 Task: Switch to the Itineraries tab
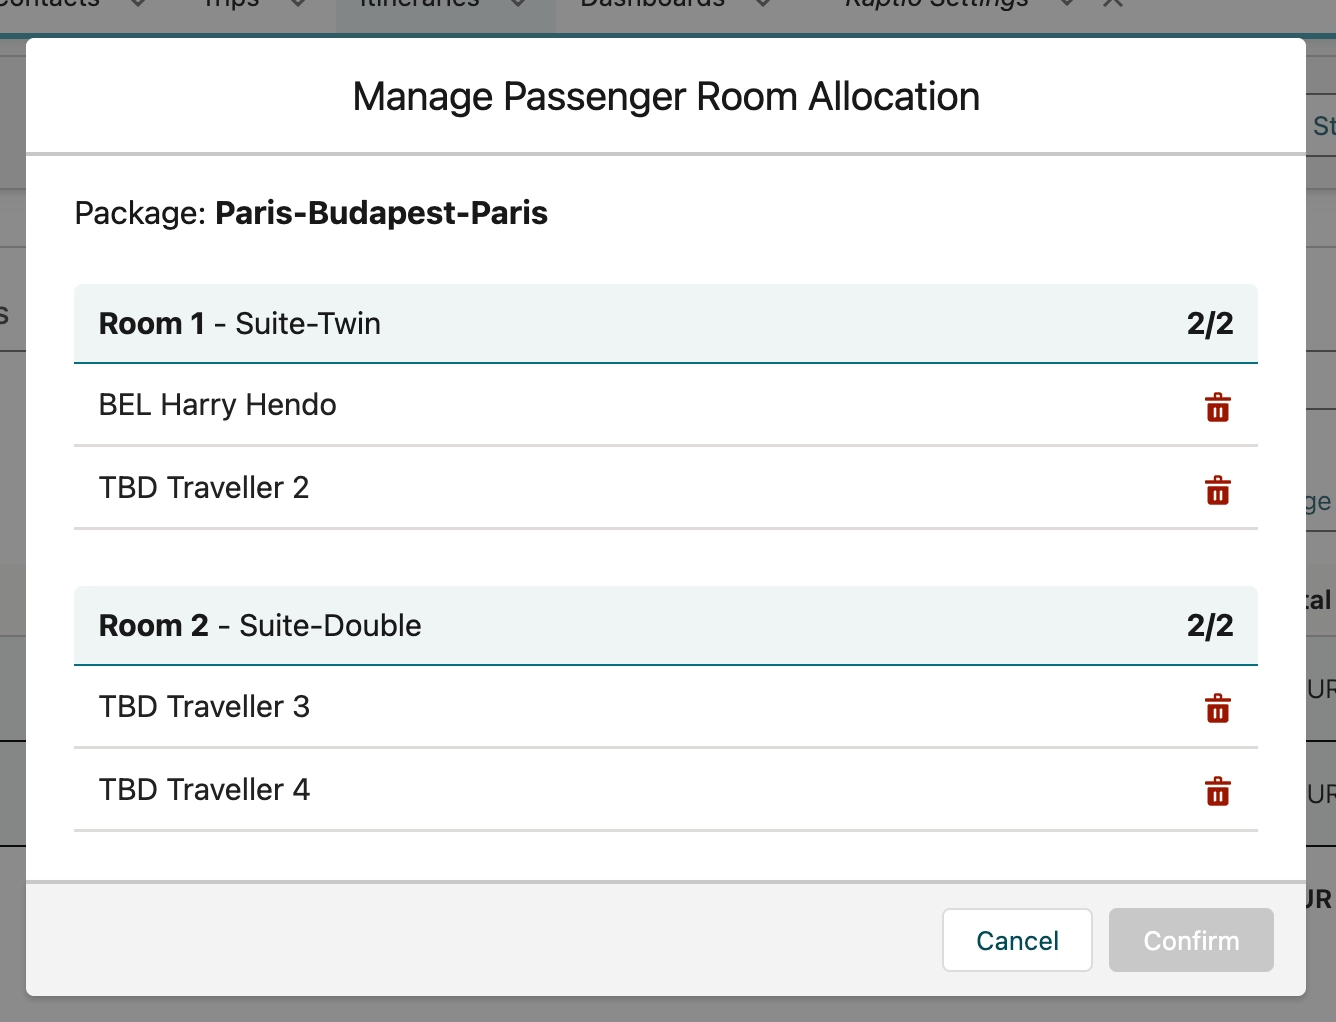pyautogui.click(x=420, y=5)
